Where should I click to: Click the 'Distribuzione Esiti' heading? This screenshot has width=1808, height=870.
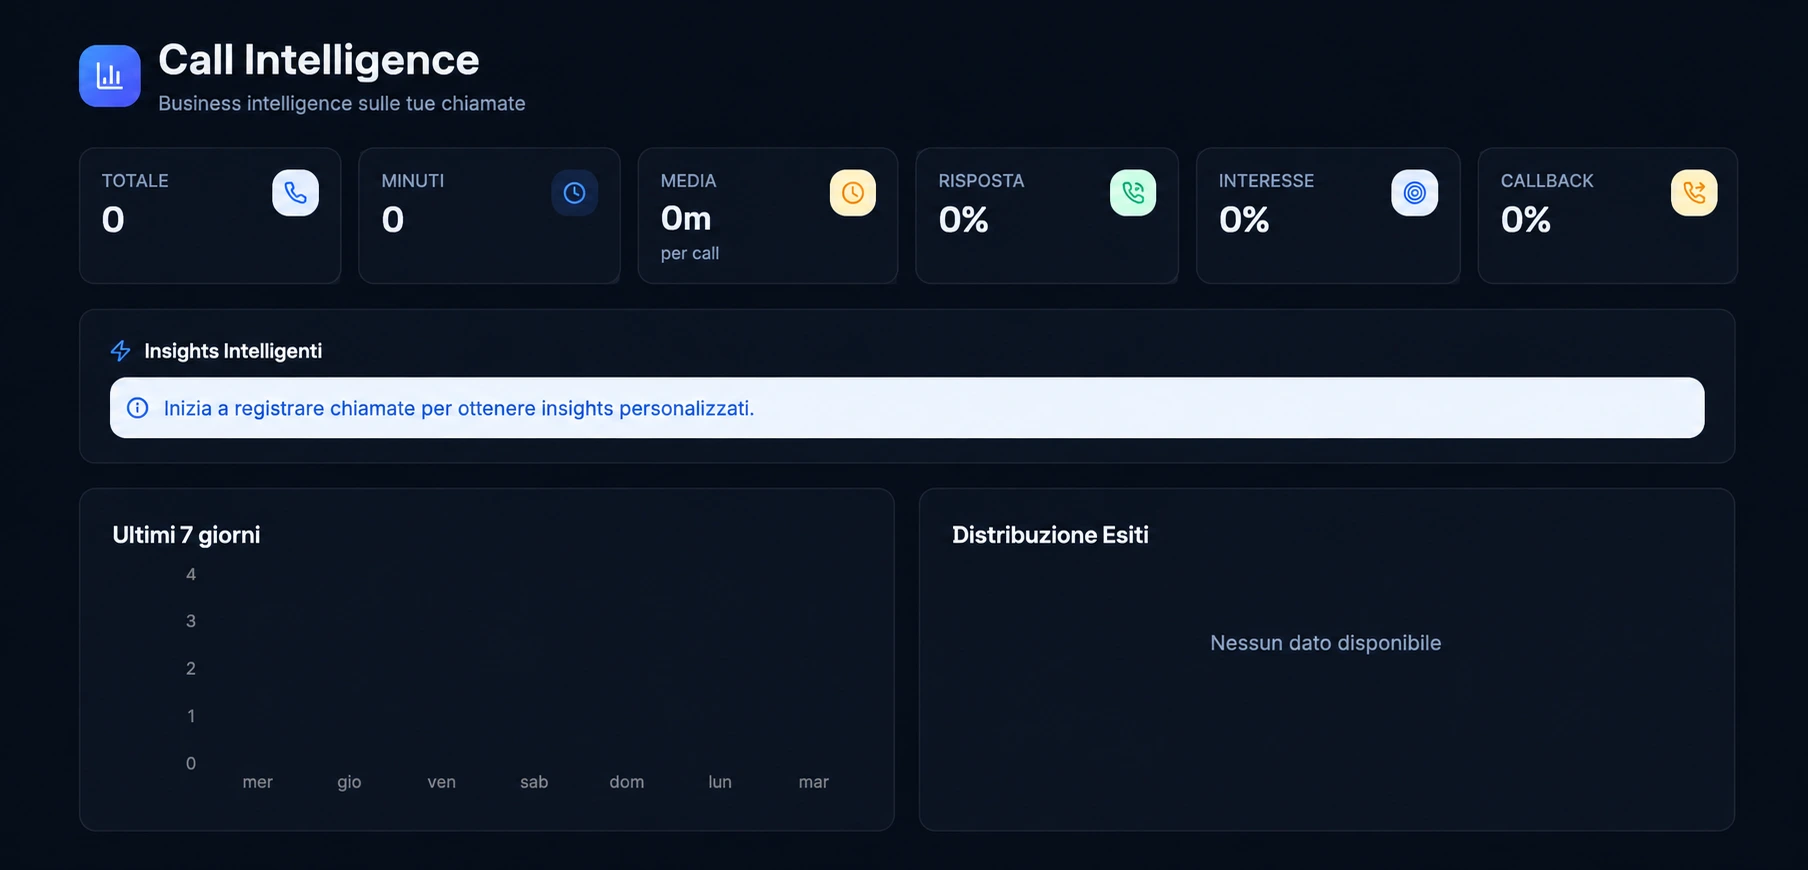(1050, 535)
